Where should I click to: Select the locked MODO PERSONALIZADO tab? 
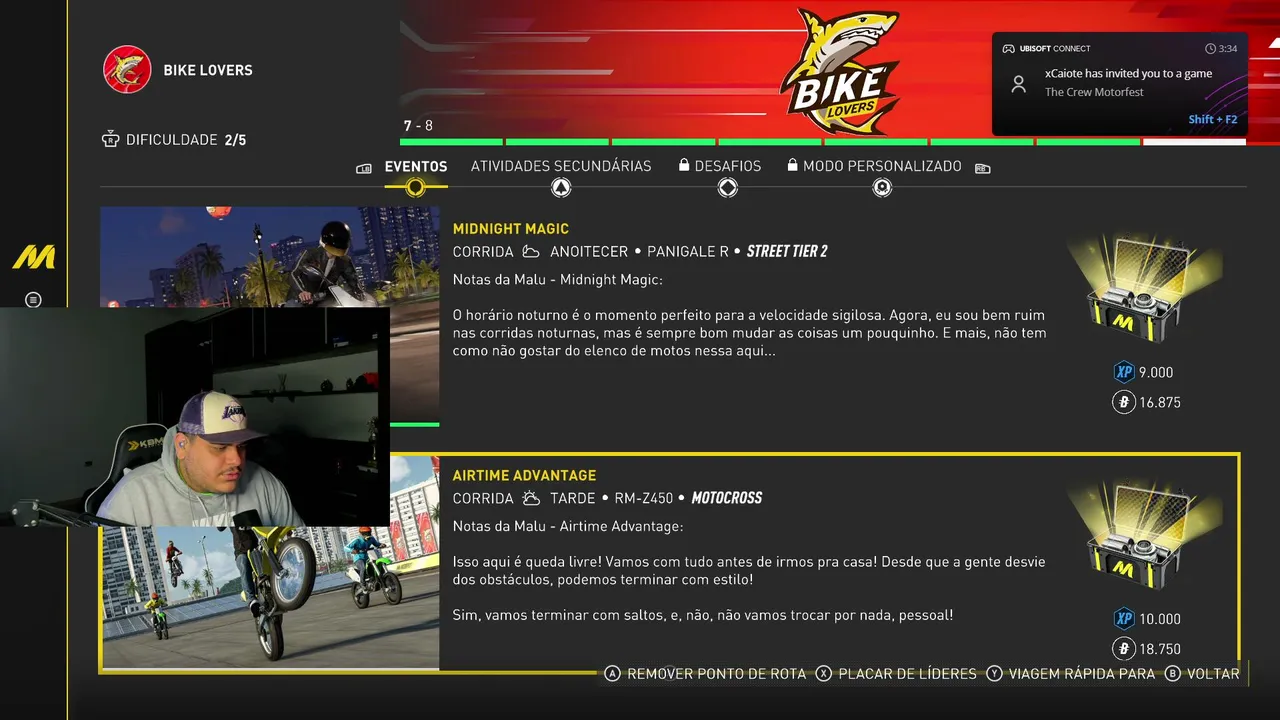point(874,166)
